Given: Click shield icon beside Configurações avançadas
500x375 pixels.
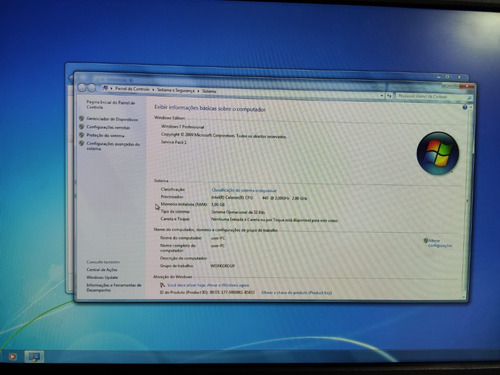Looking at the screenshot, I should (82, 143).
